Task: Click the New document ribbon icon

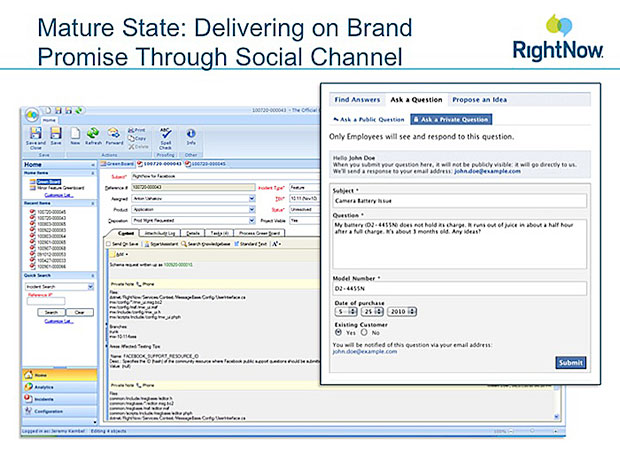Action: click(75, 136)
